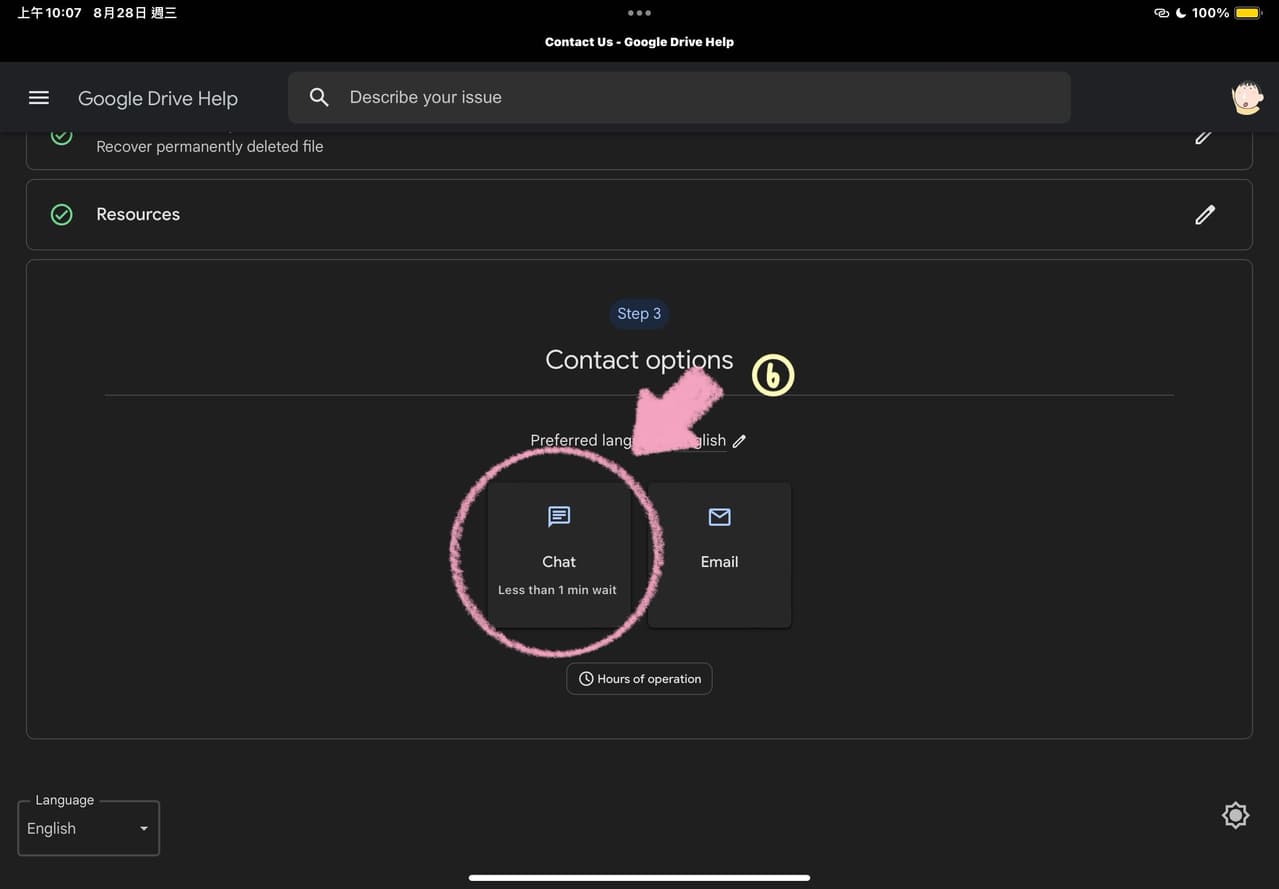Select the Chat contact option
This screenshot has height=889, width=1279.
559,555
